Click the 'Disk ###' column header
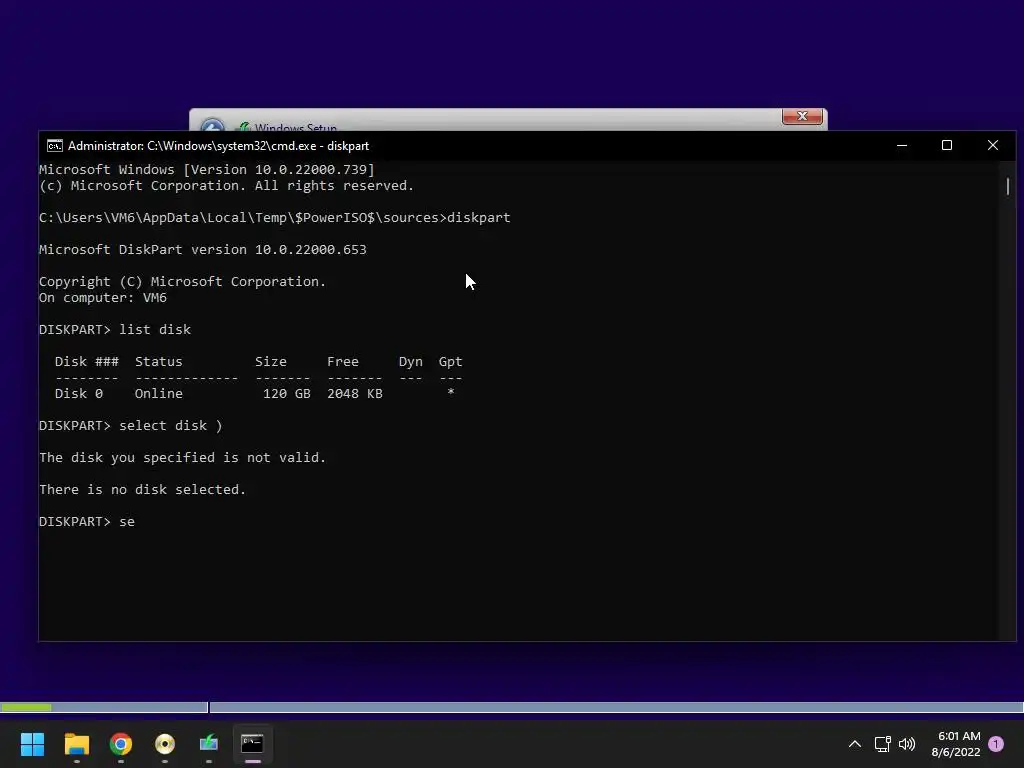1024x768 pixels. (87, 362)
